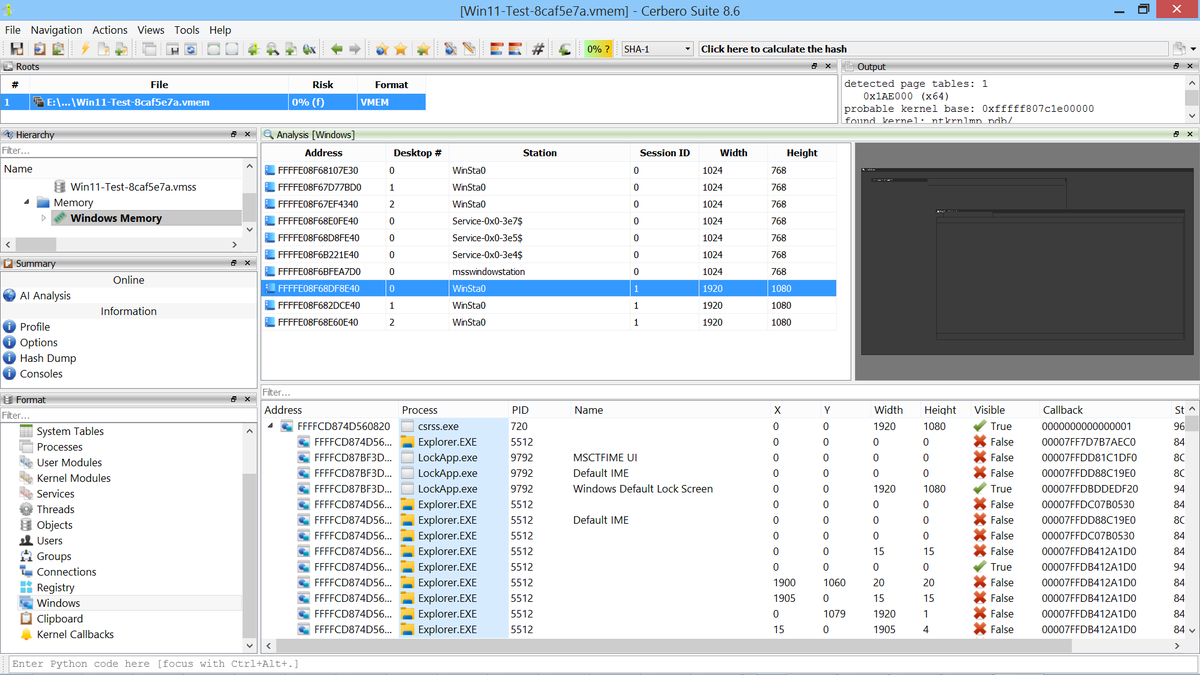
Task: Click the yellow star bookmark toolbar icon
Action: coord(400,49)
